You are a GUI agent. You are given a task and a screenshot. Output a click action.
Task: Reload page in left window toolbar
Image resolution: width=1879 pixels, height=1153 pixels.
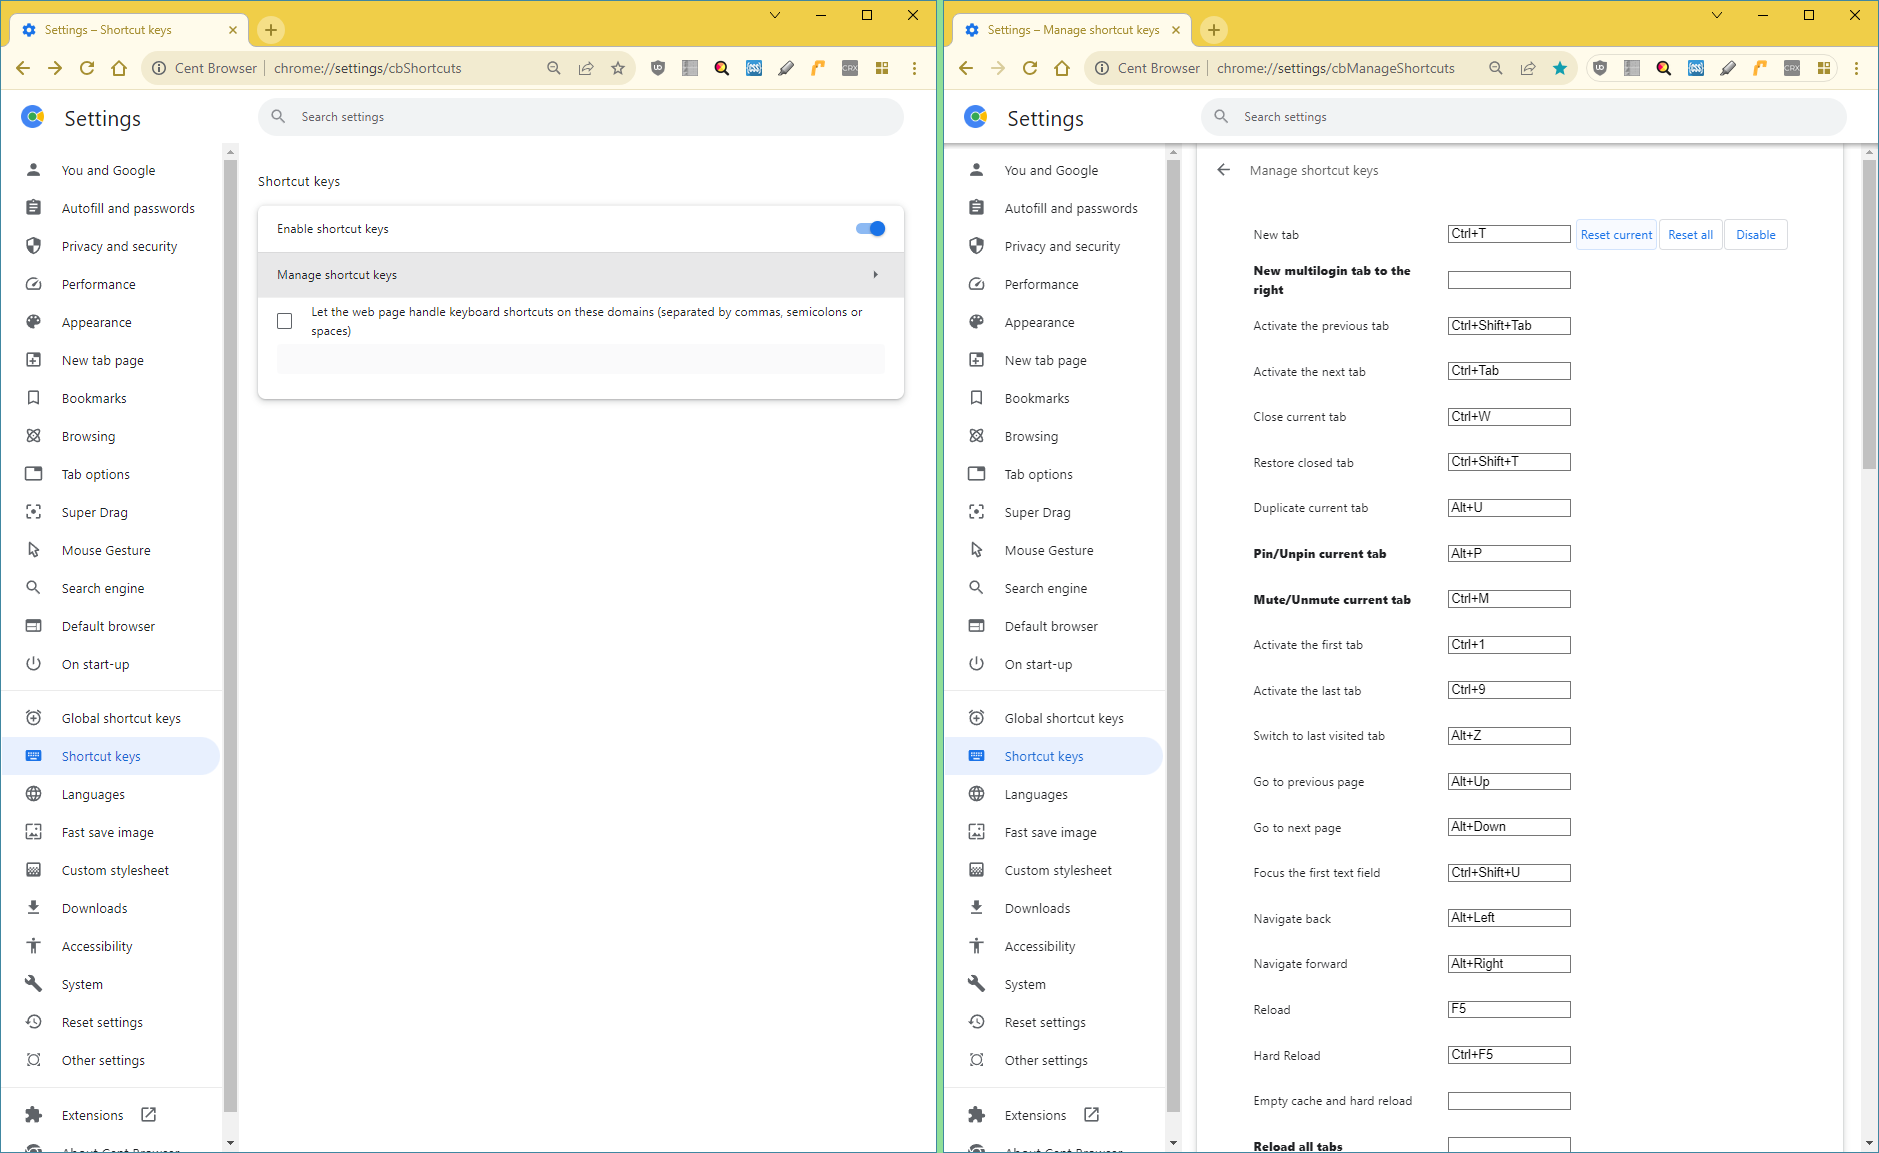[87, 68]
